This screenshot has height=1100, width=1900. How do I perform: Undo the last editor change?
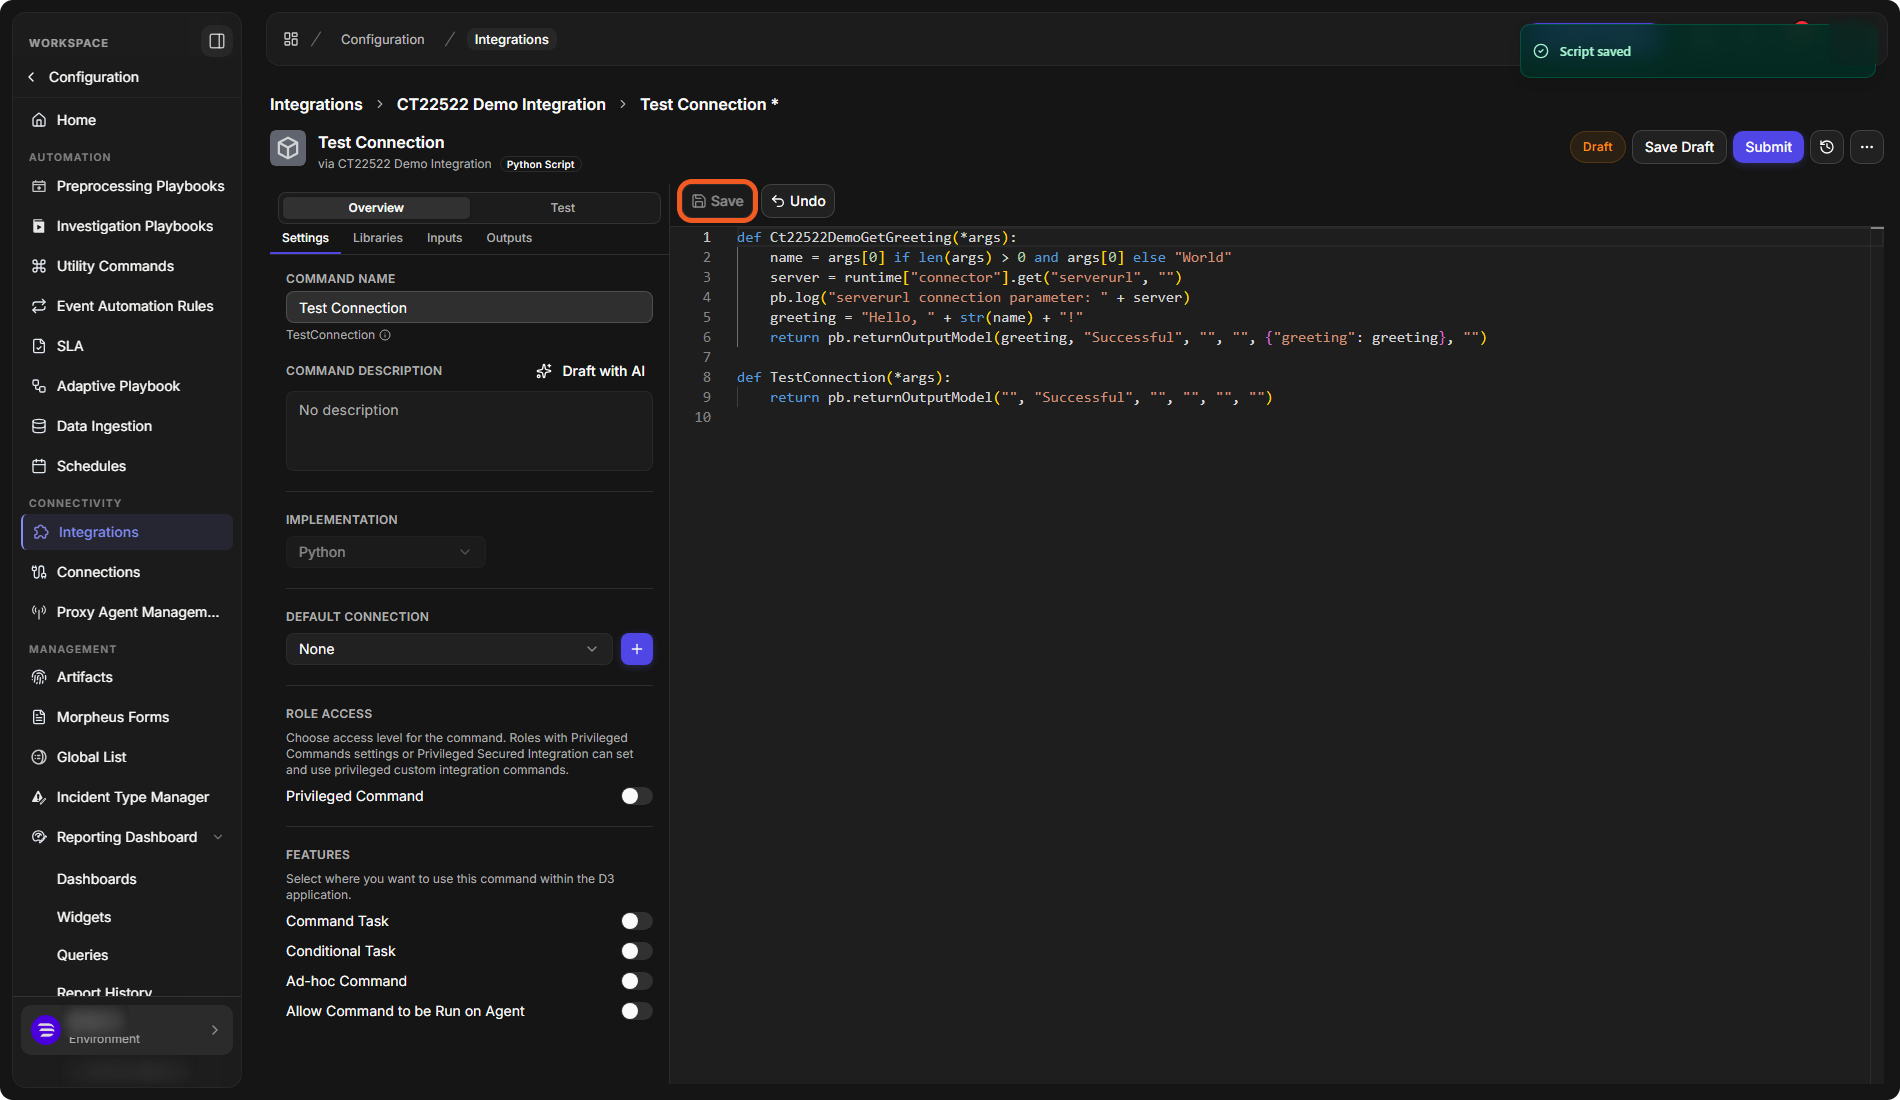(798, 201)
